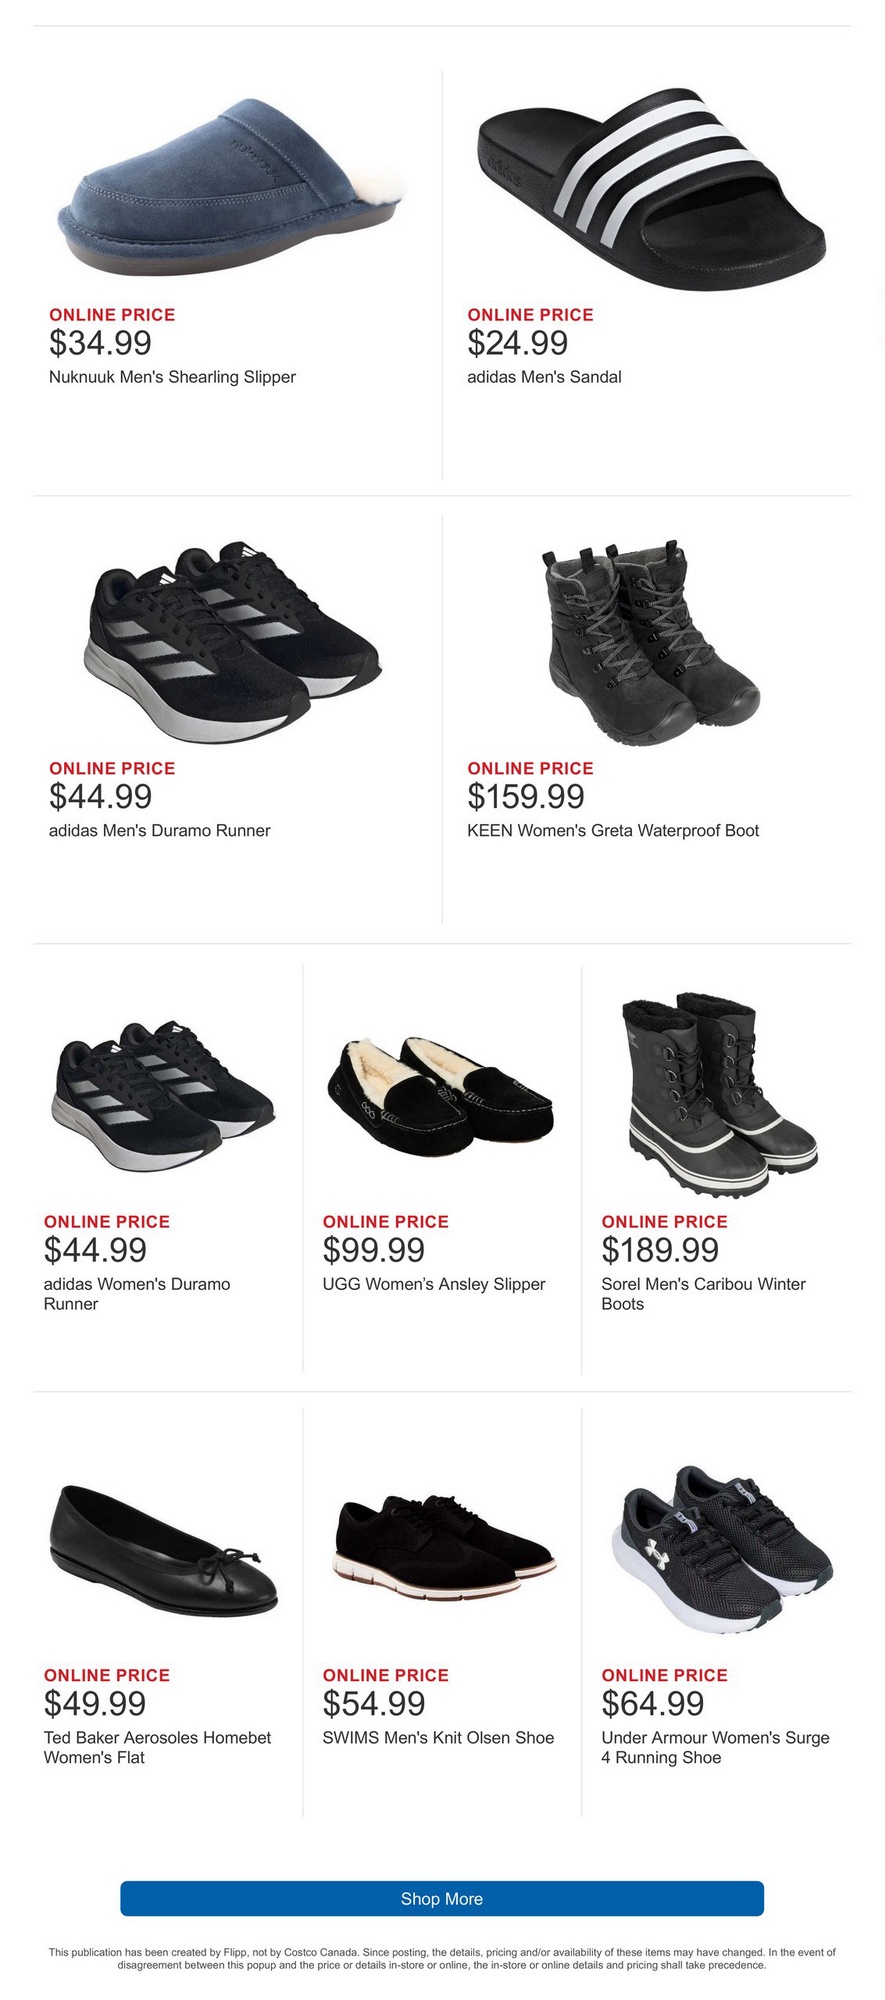Viewport: 885px width, 2000px height.
Task: Select the UGG Women's Ansley Slipper title
Action: coord(434,1284)
